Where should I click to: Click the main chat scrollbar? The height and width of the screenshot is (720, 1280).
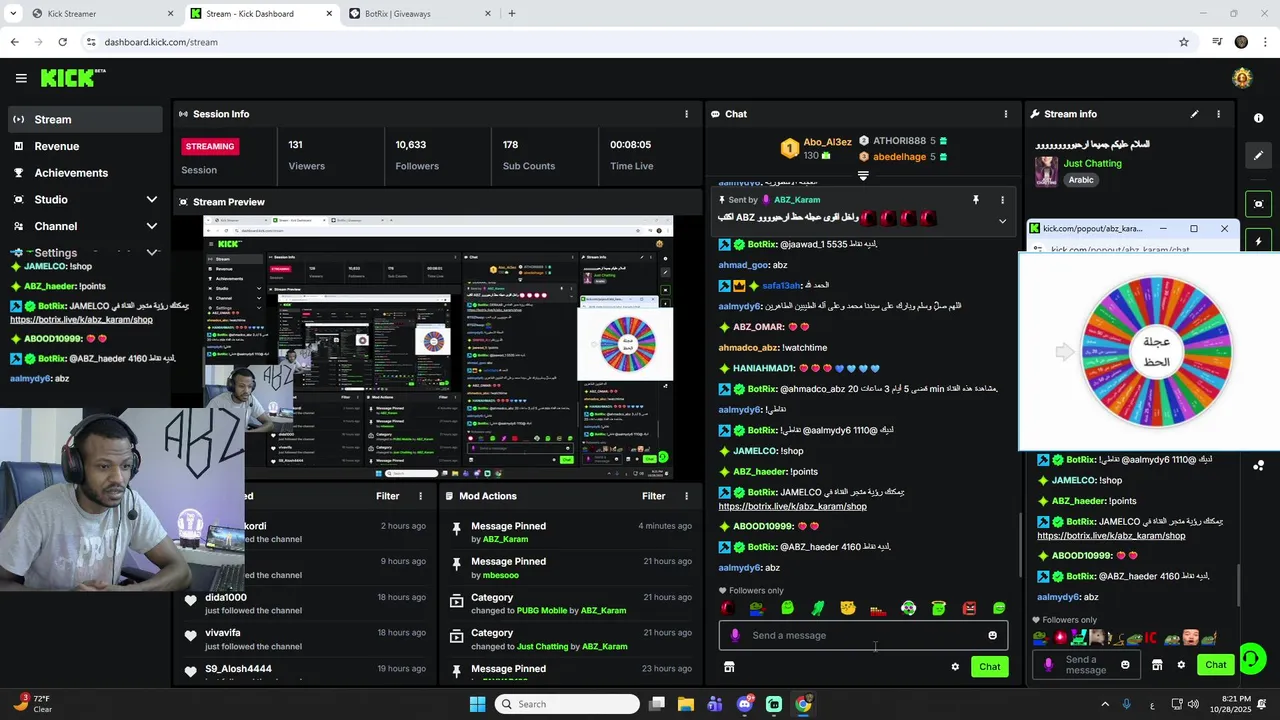(x=1019, y=545)
